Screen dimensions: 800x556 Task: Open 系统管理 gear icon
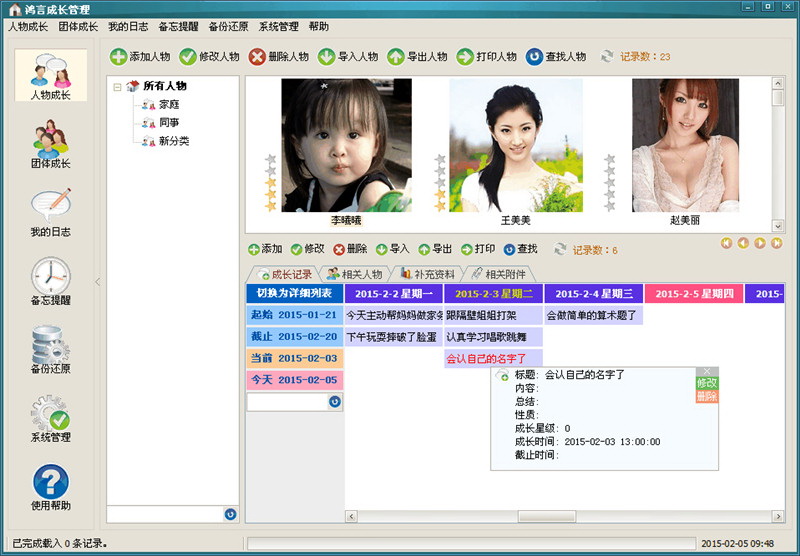51,418
